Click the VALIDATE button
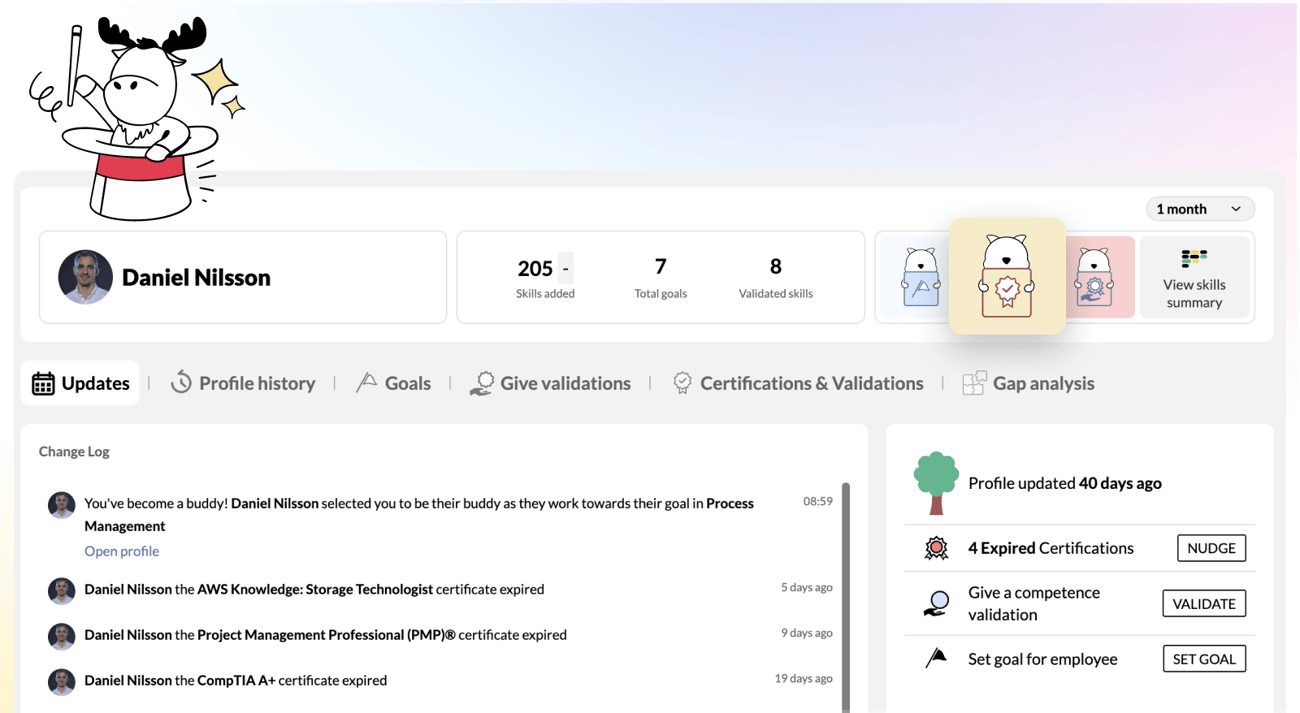 tap(1204, 604)
